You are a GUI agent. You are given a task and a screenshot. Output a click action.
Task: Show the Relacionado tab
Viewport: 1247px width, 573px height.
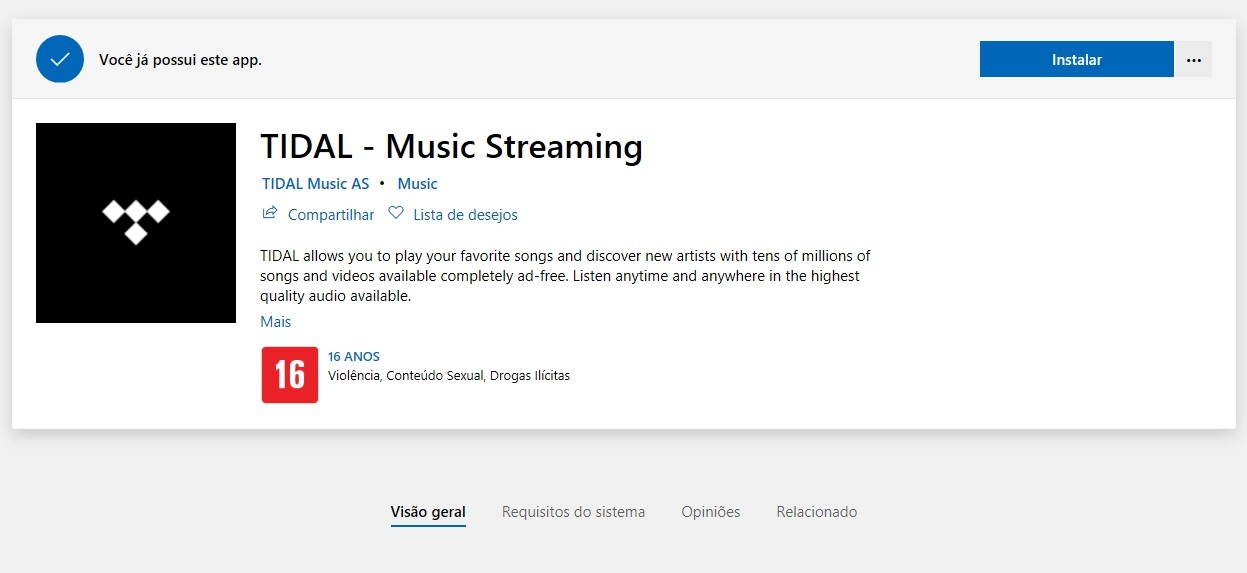pos(816,512)
